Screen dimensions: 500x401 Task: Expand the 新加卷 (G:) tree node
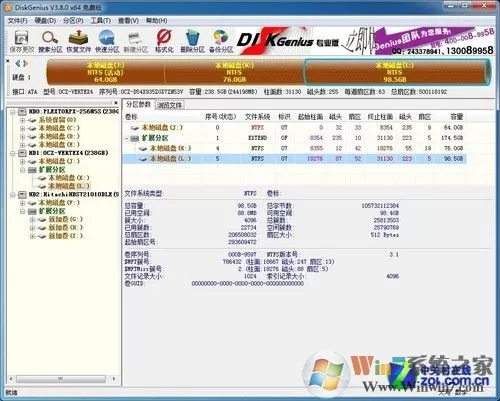[32, 219]
